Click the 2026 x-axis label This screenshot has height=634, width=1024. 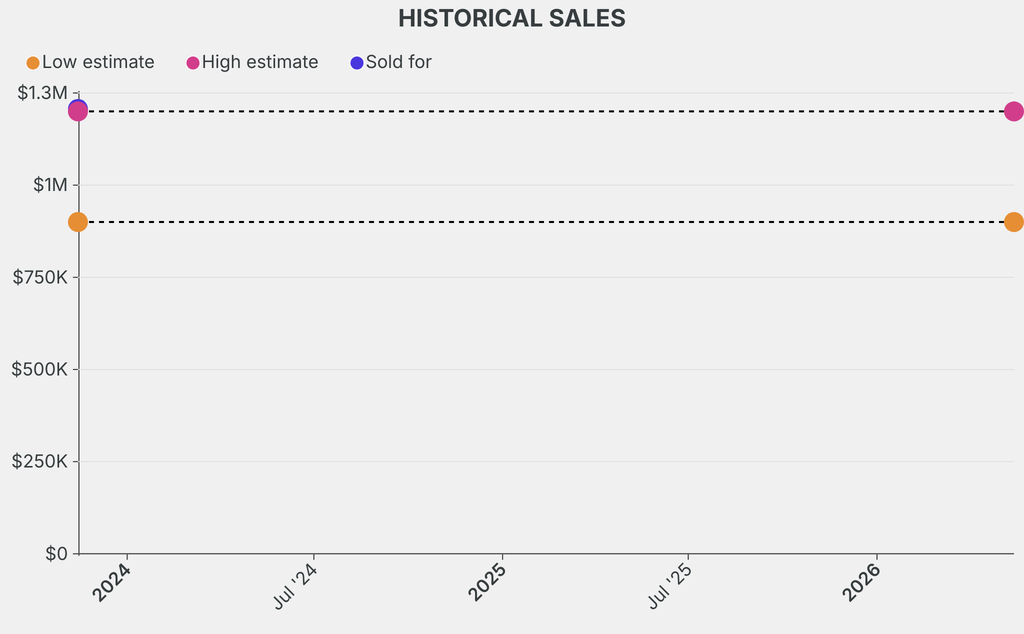click(x=860, y=584)
